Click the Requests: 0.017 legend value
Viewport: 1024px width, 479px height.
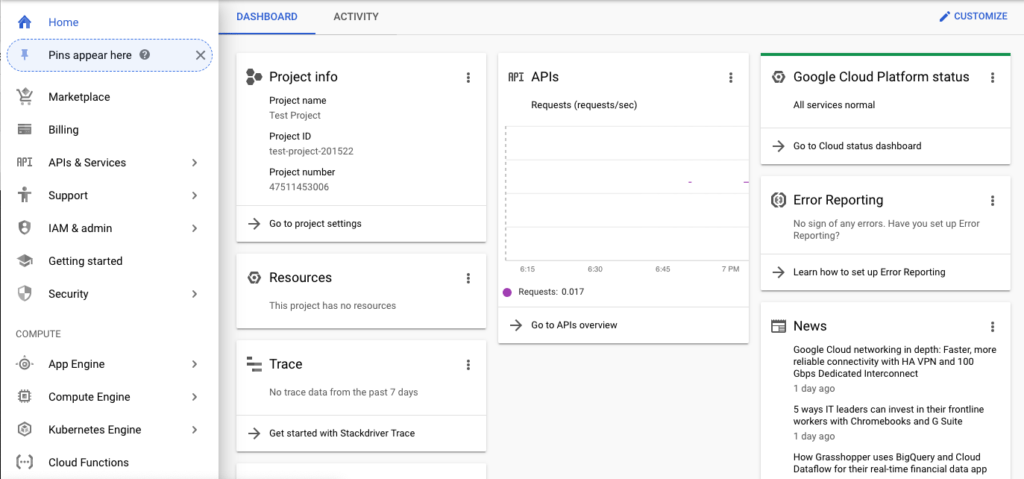tap(551, 292)
